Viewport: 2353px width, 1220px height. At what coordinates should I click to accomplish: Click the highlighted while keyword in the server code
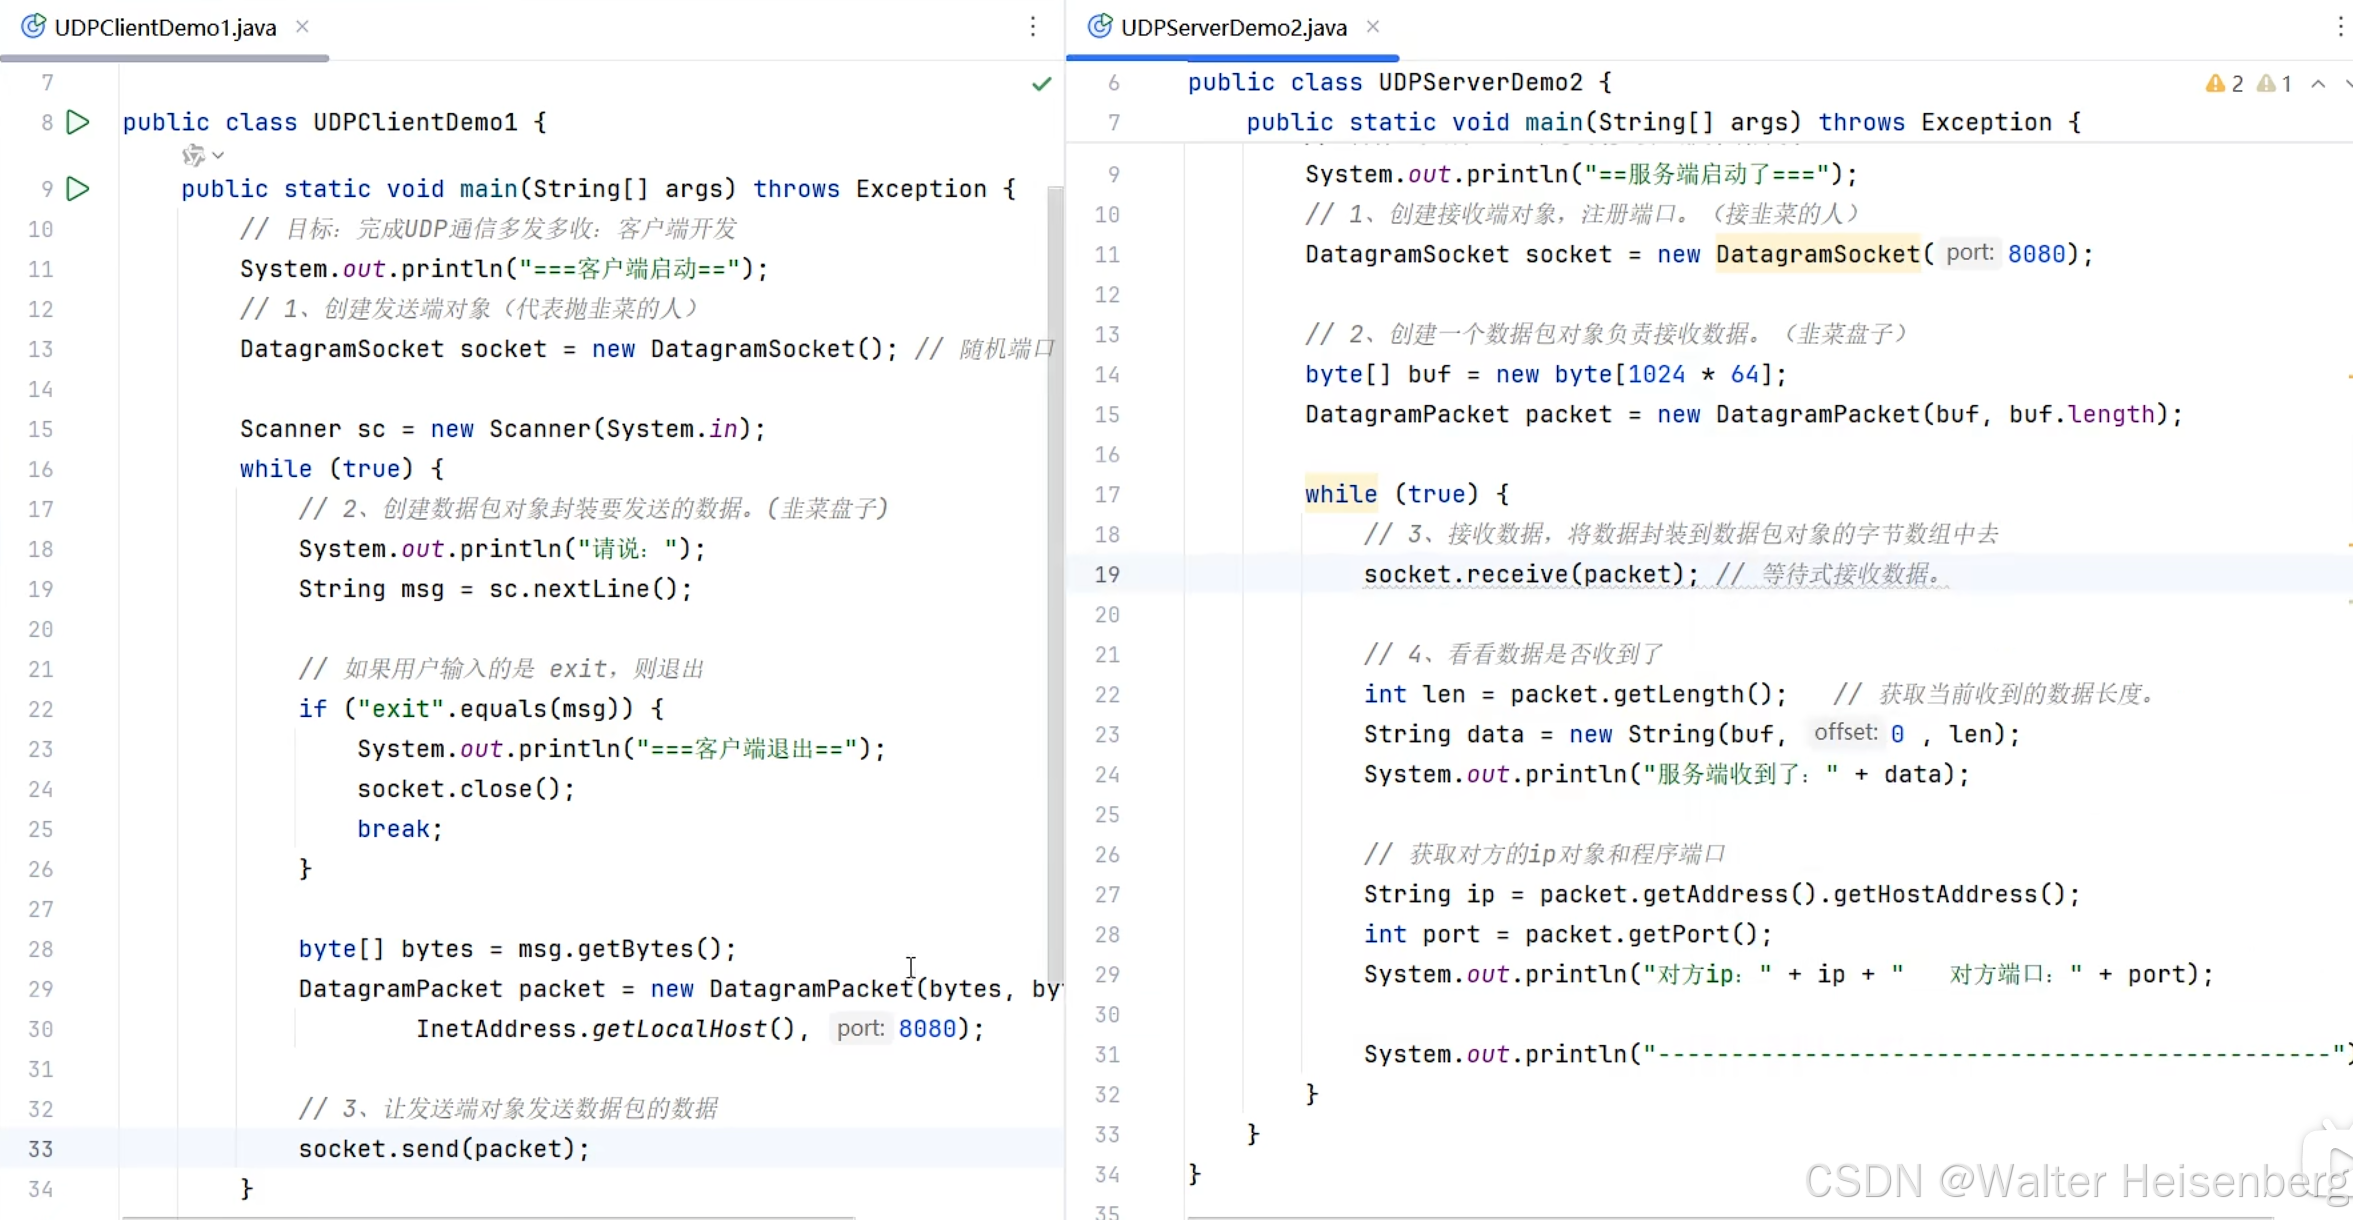1340,494
